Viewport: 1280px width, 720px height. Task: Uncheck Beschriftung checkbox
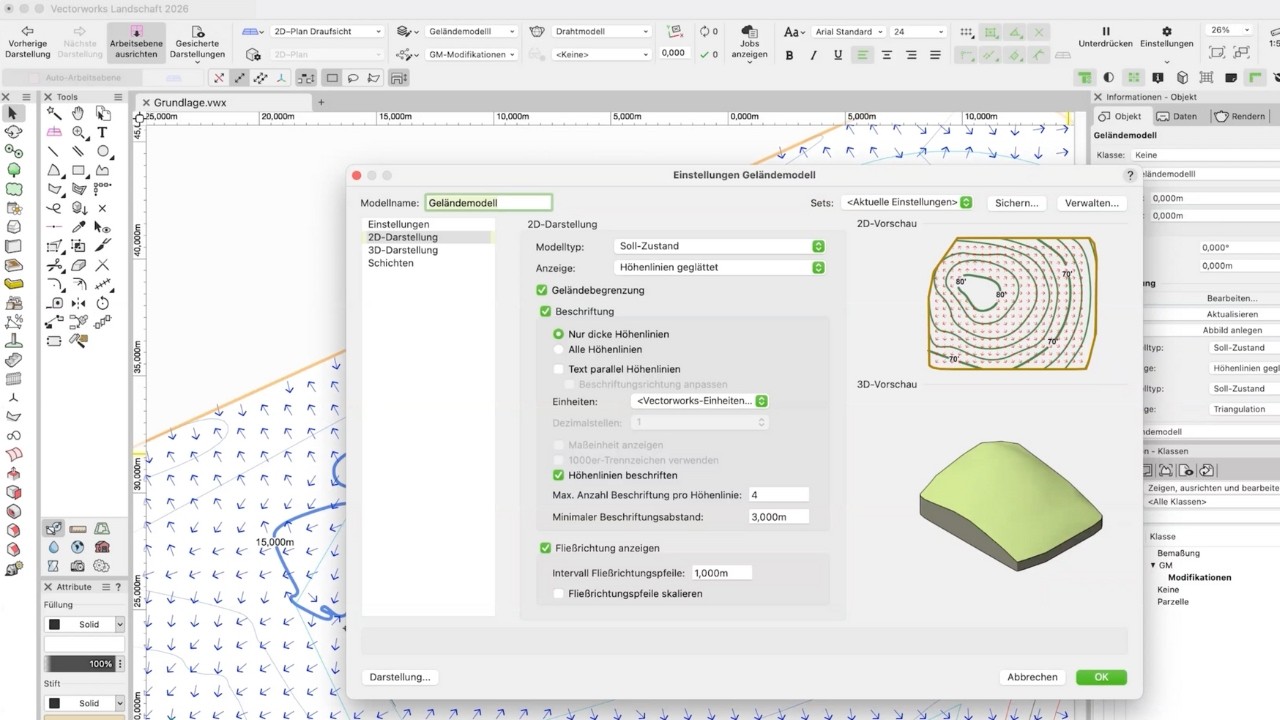(x=546, y=311)
